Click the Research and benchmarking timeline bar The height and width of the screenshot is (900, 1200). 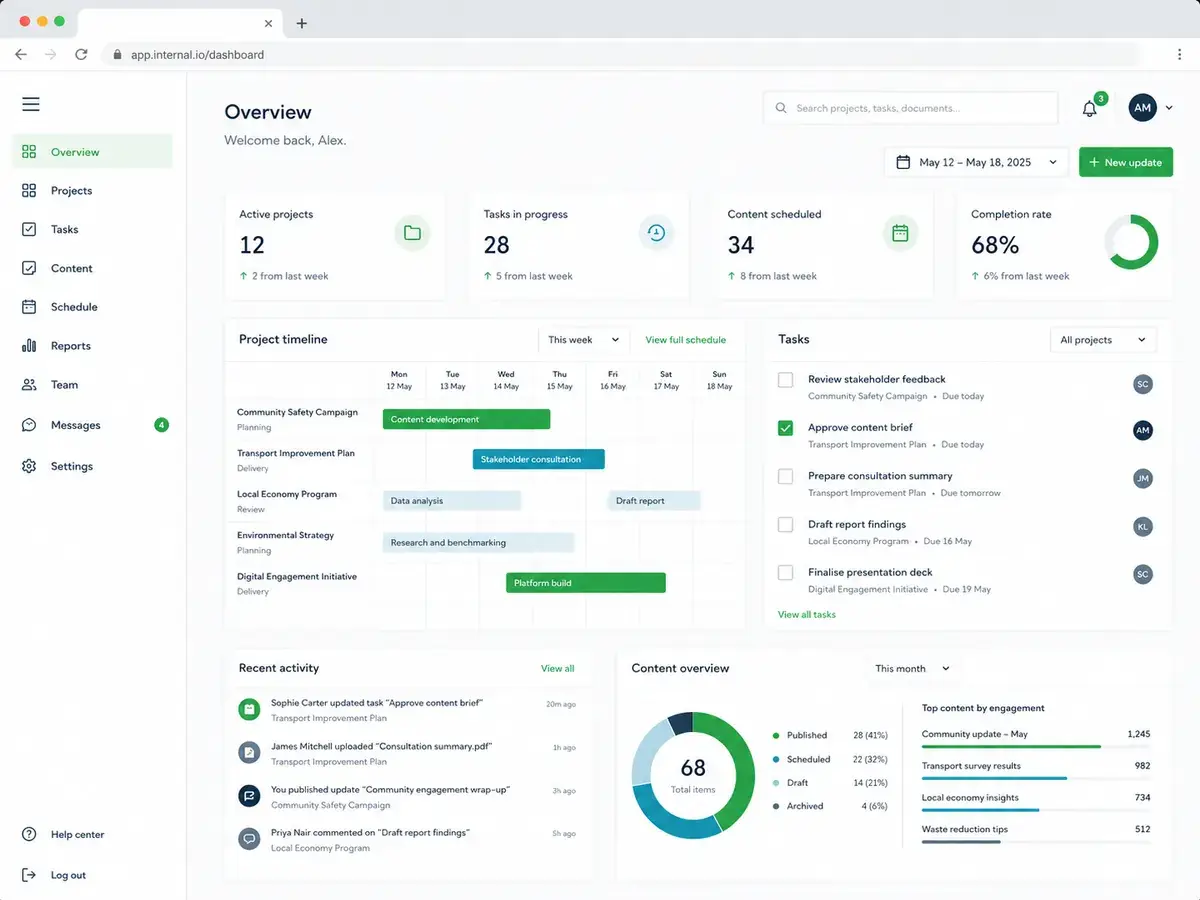(478, 542)
